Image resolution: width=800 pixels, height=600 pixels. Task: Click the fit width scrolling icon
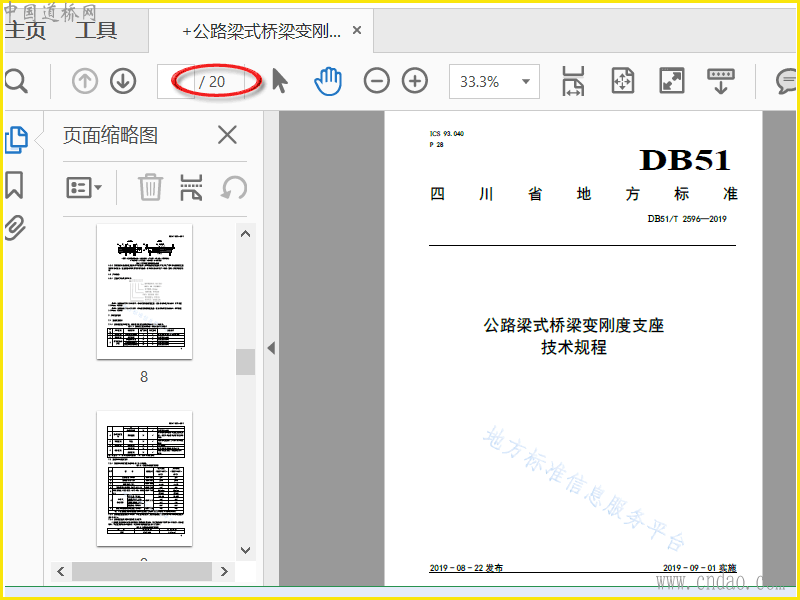(573, 81)
